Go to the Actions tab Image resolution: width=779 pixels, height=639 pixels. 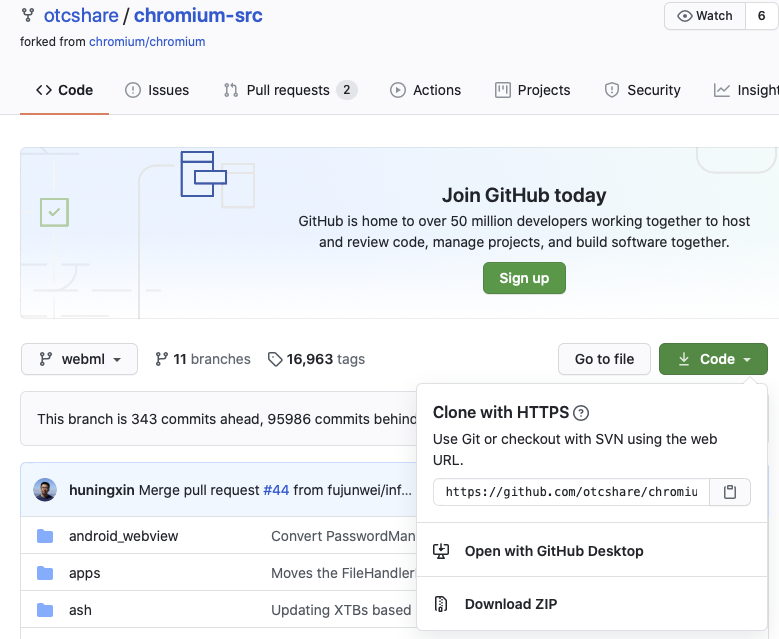coord(426,90)
